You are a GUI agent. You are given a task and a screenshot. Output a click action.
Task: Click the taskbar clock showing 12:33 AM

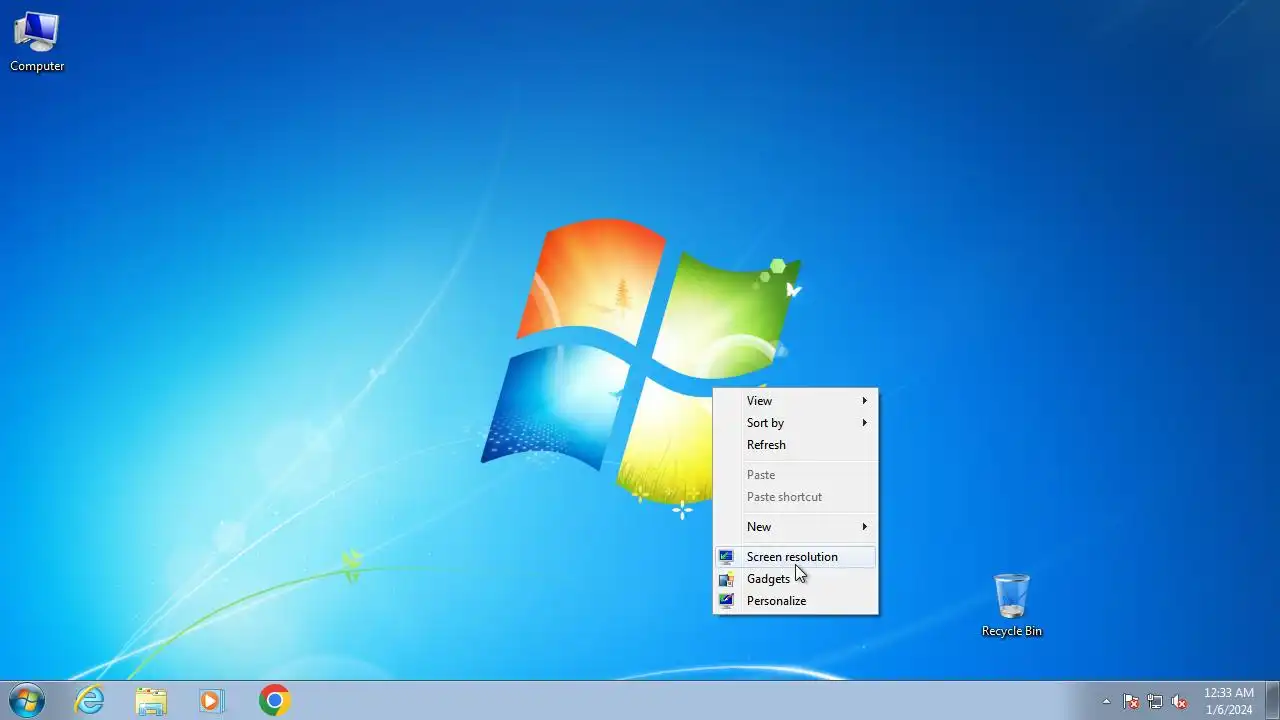coord(1229,700)
